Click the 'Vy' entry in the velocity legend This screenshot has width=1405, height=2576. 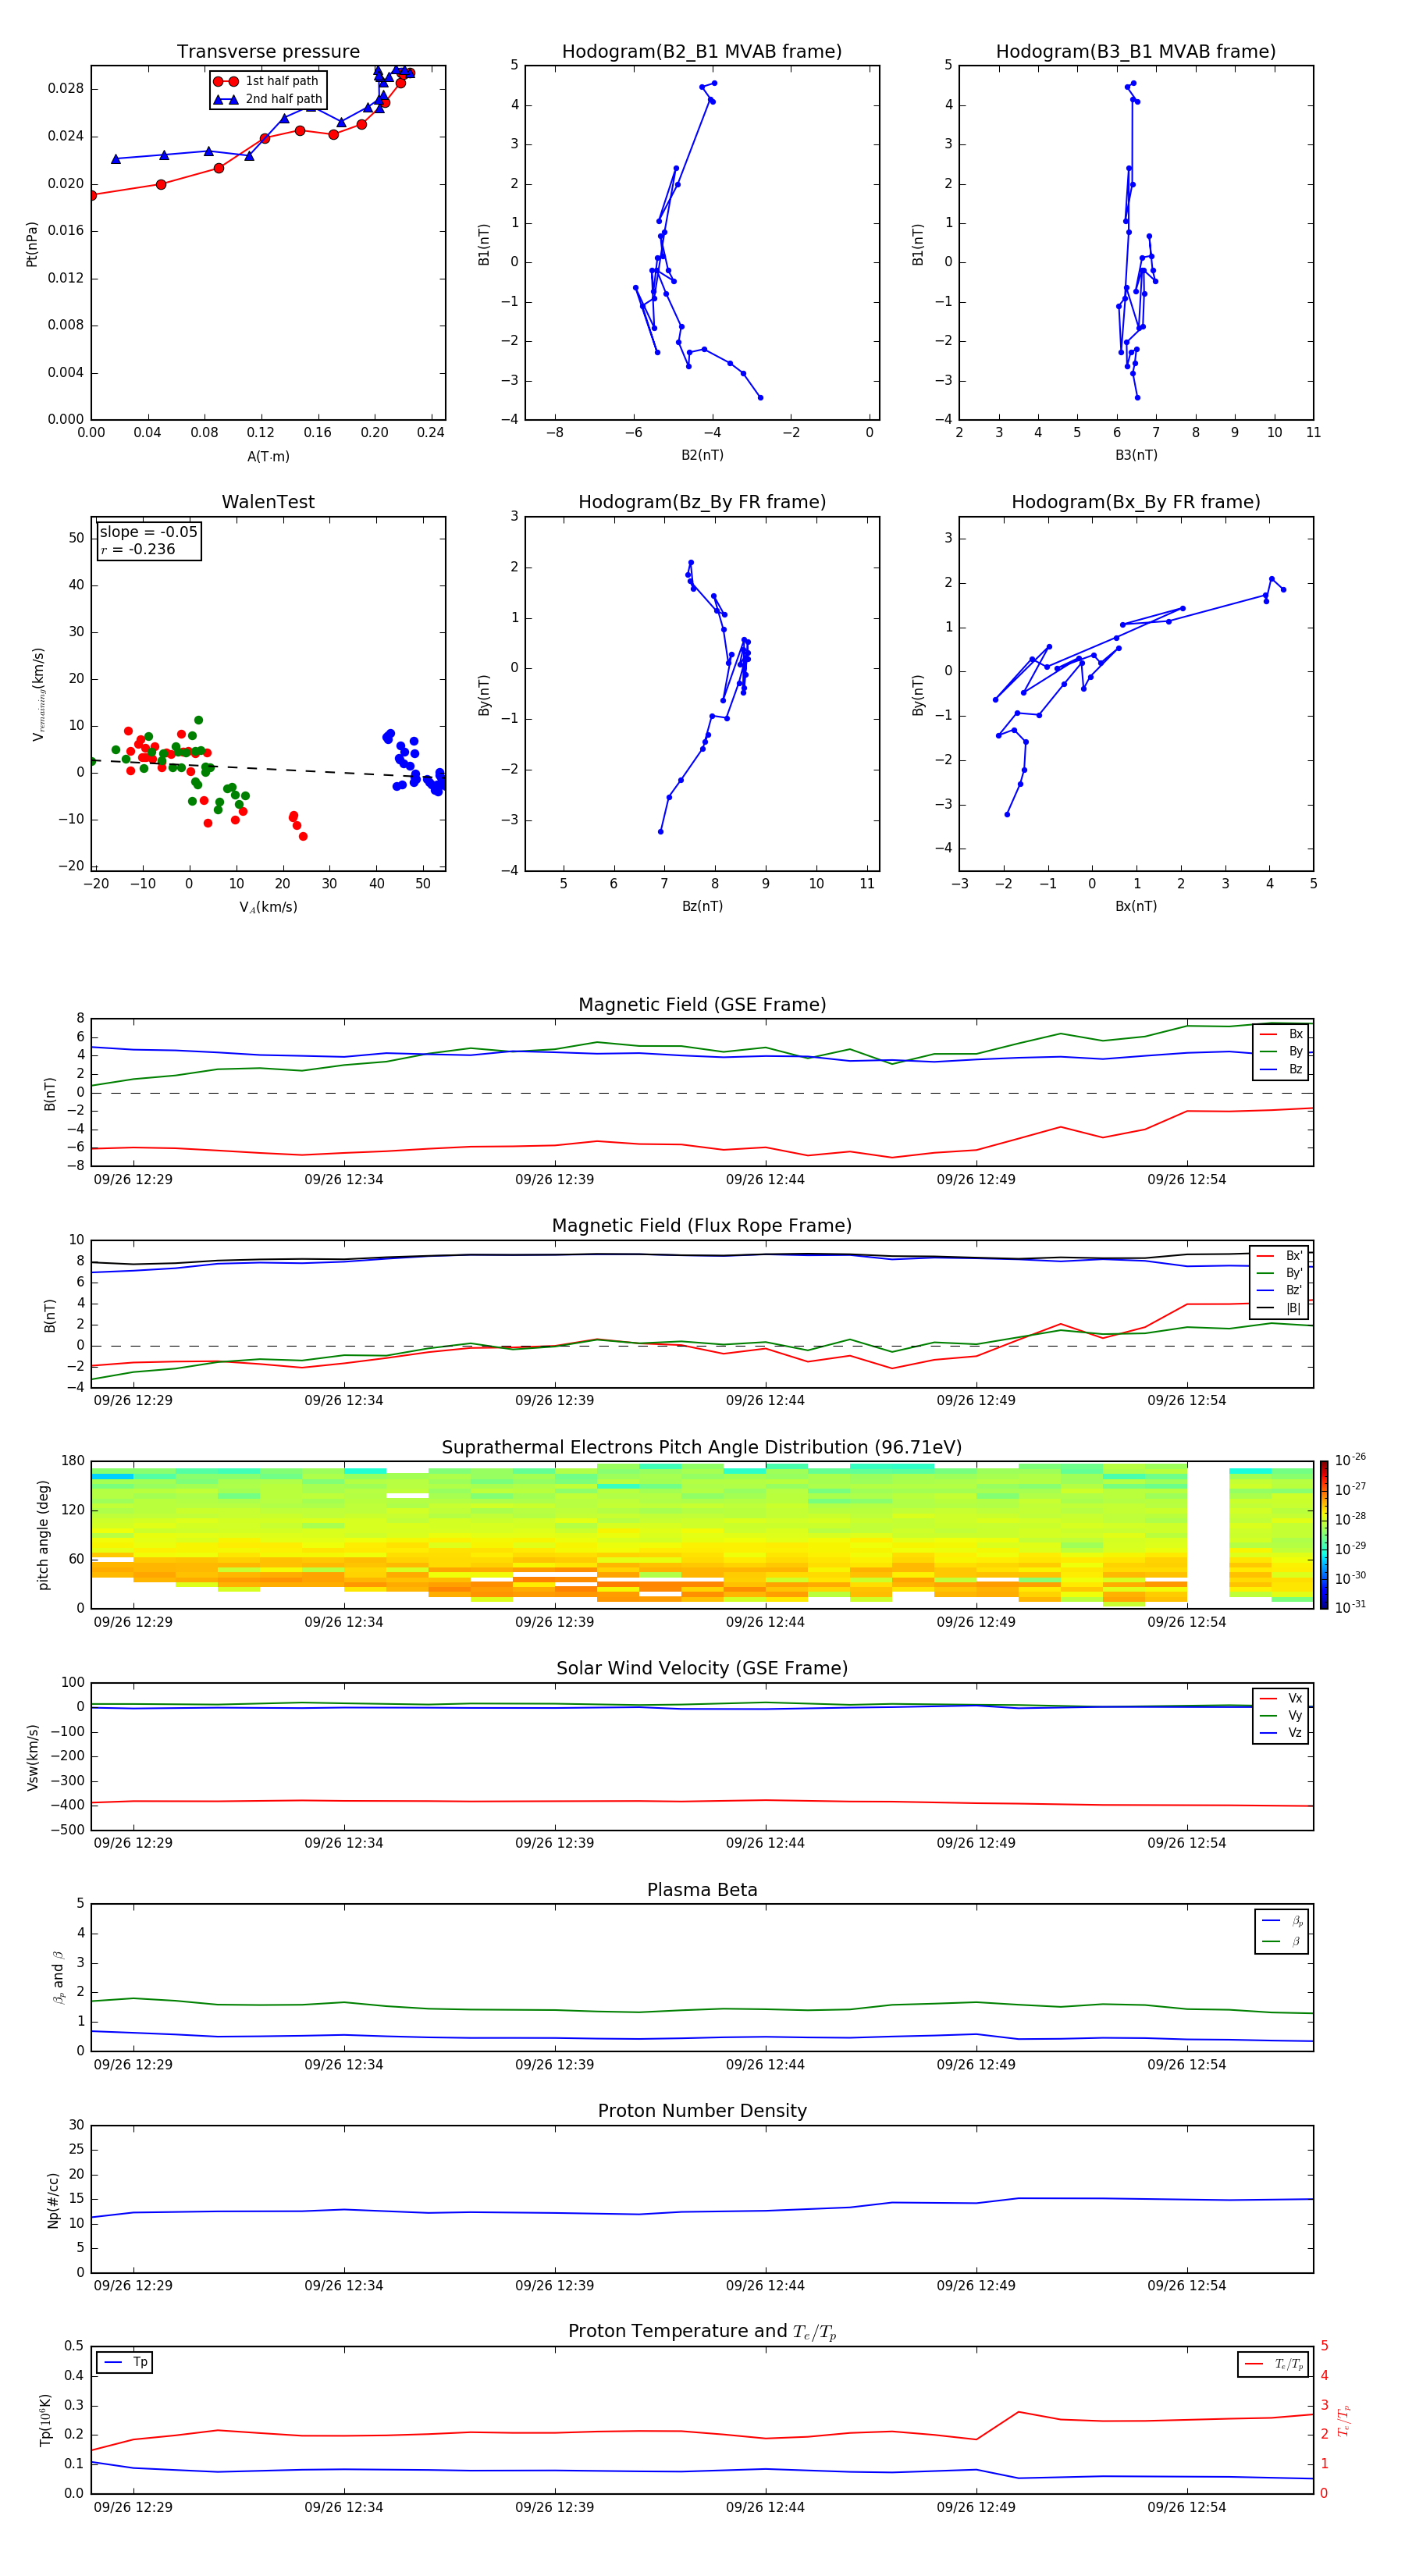click(1281, 1715)
